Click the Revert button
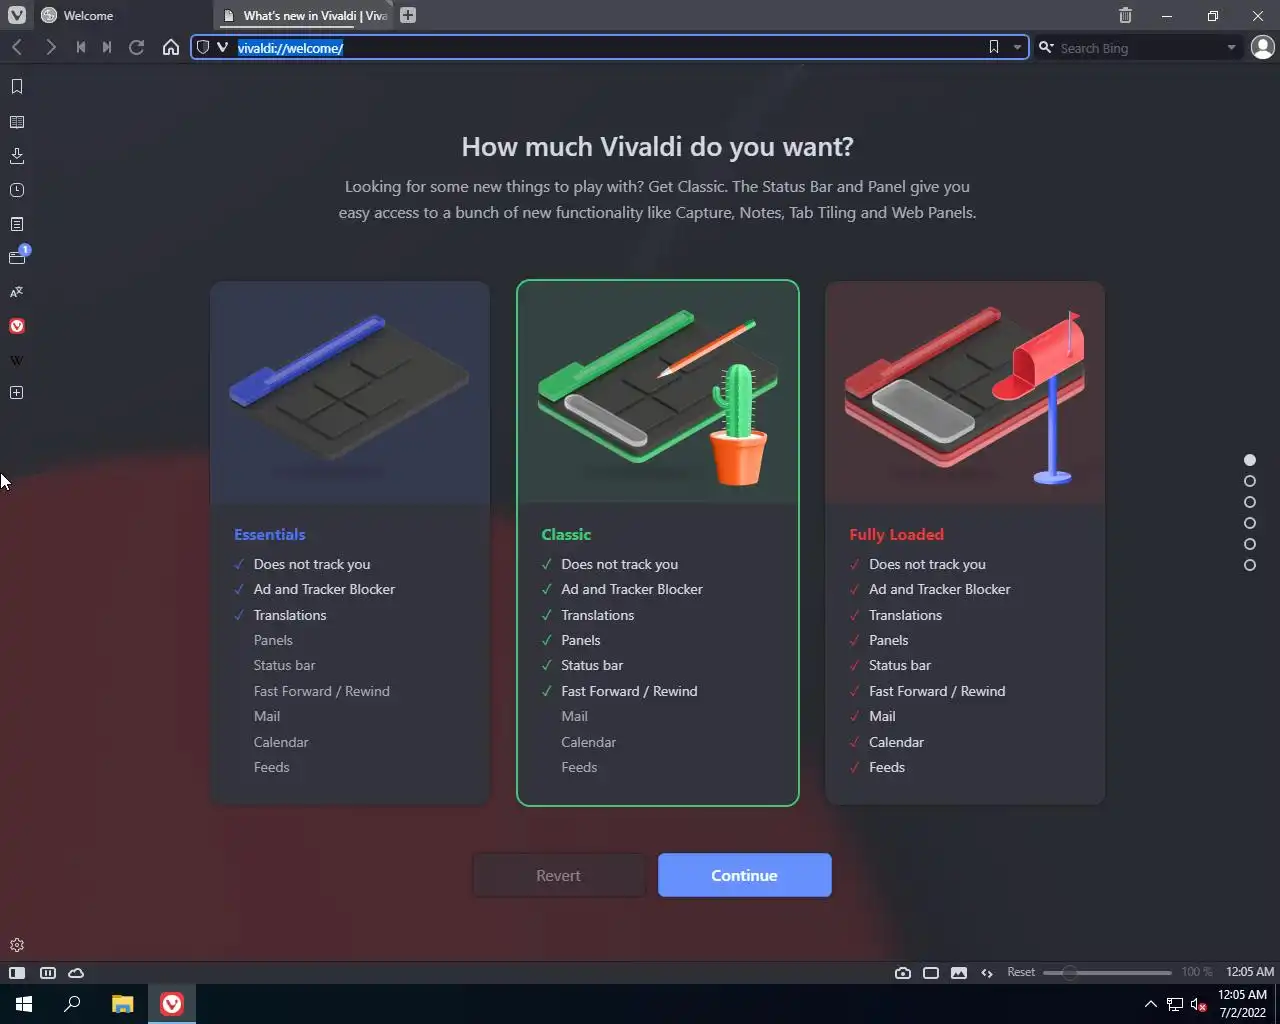1280x1024 pixels. pos(558,875)
